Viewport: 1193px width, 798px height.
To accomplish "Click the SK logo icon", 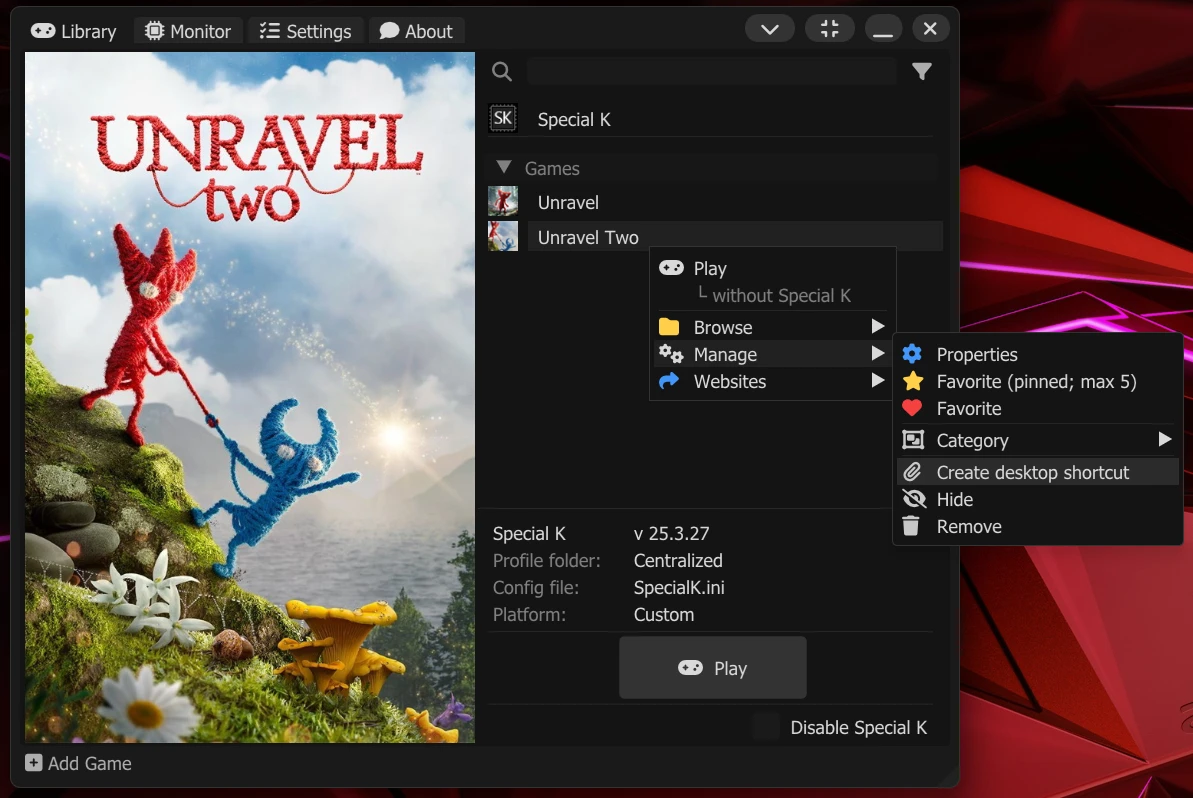I will pyautogui.click(x=503, y=119).
